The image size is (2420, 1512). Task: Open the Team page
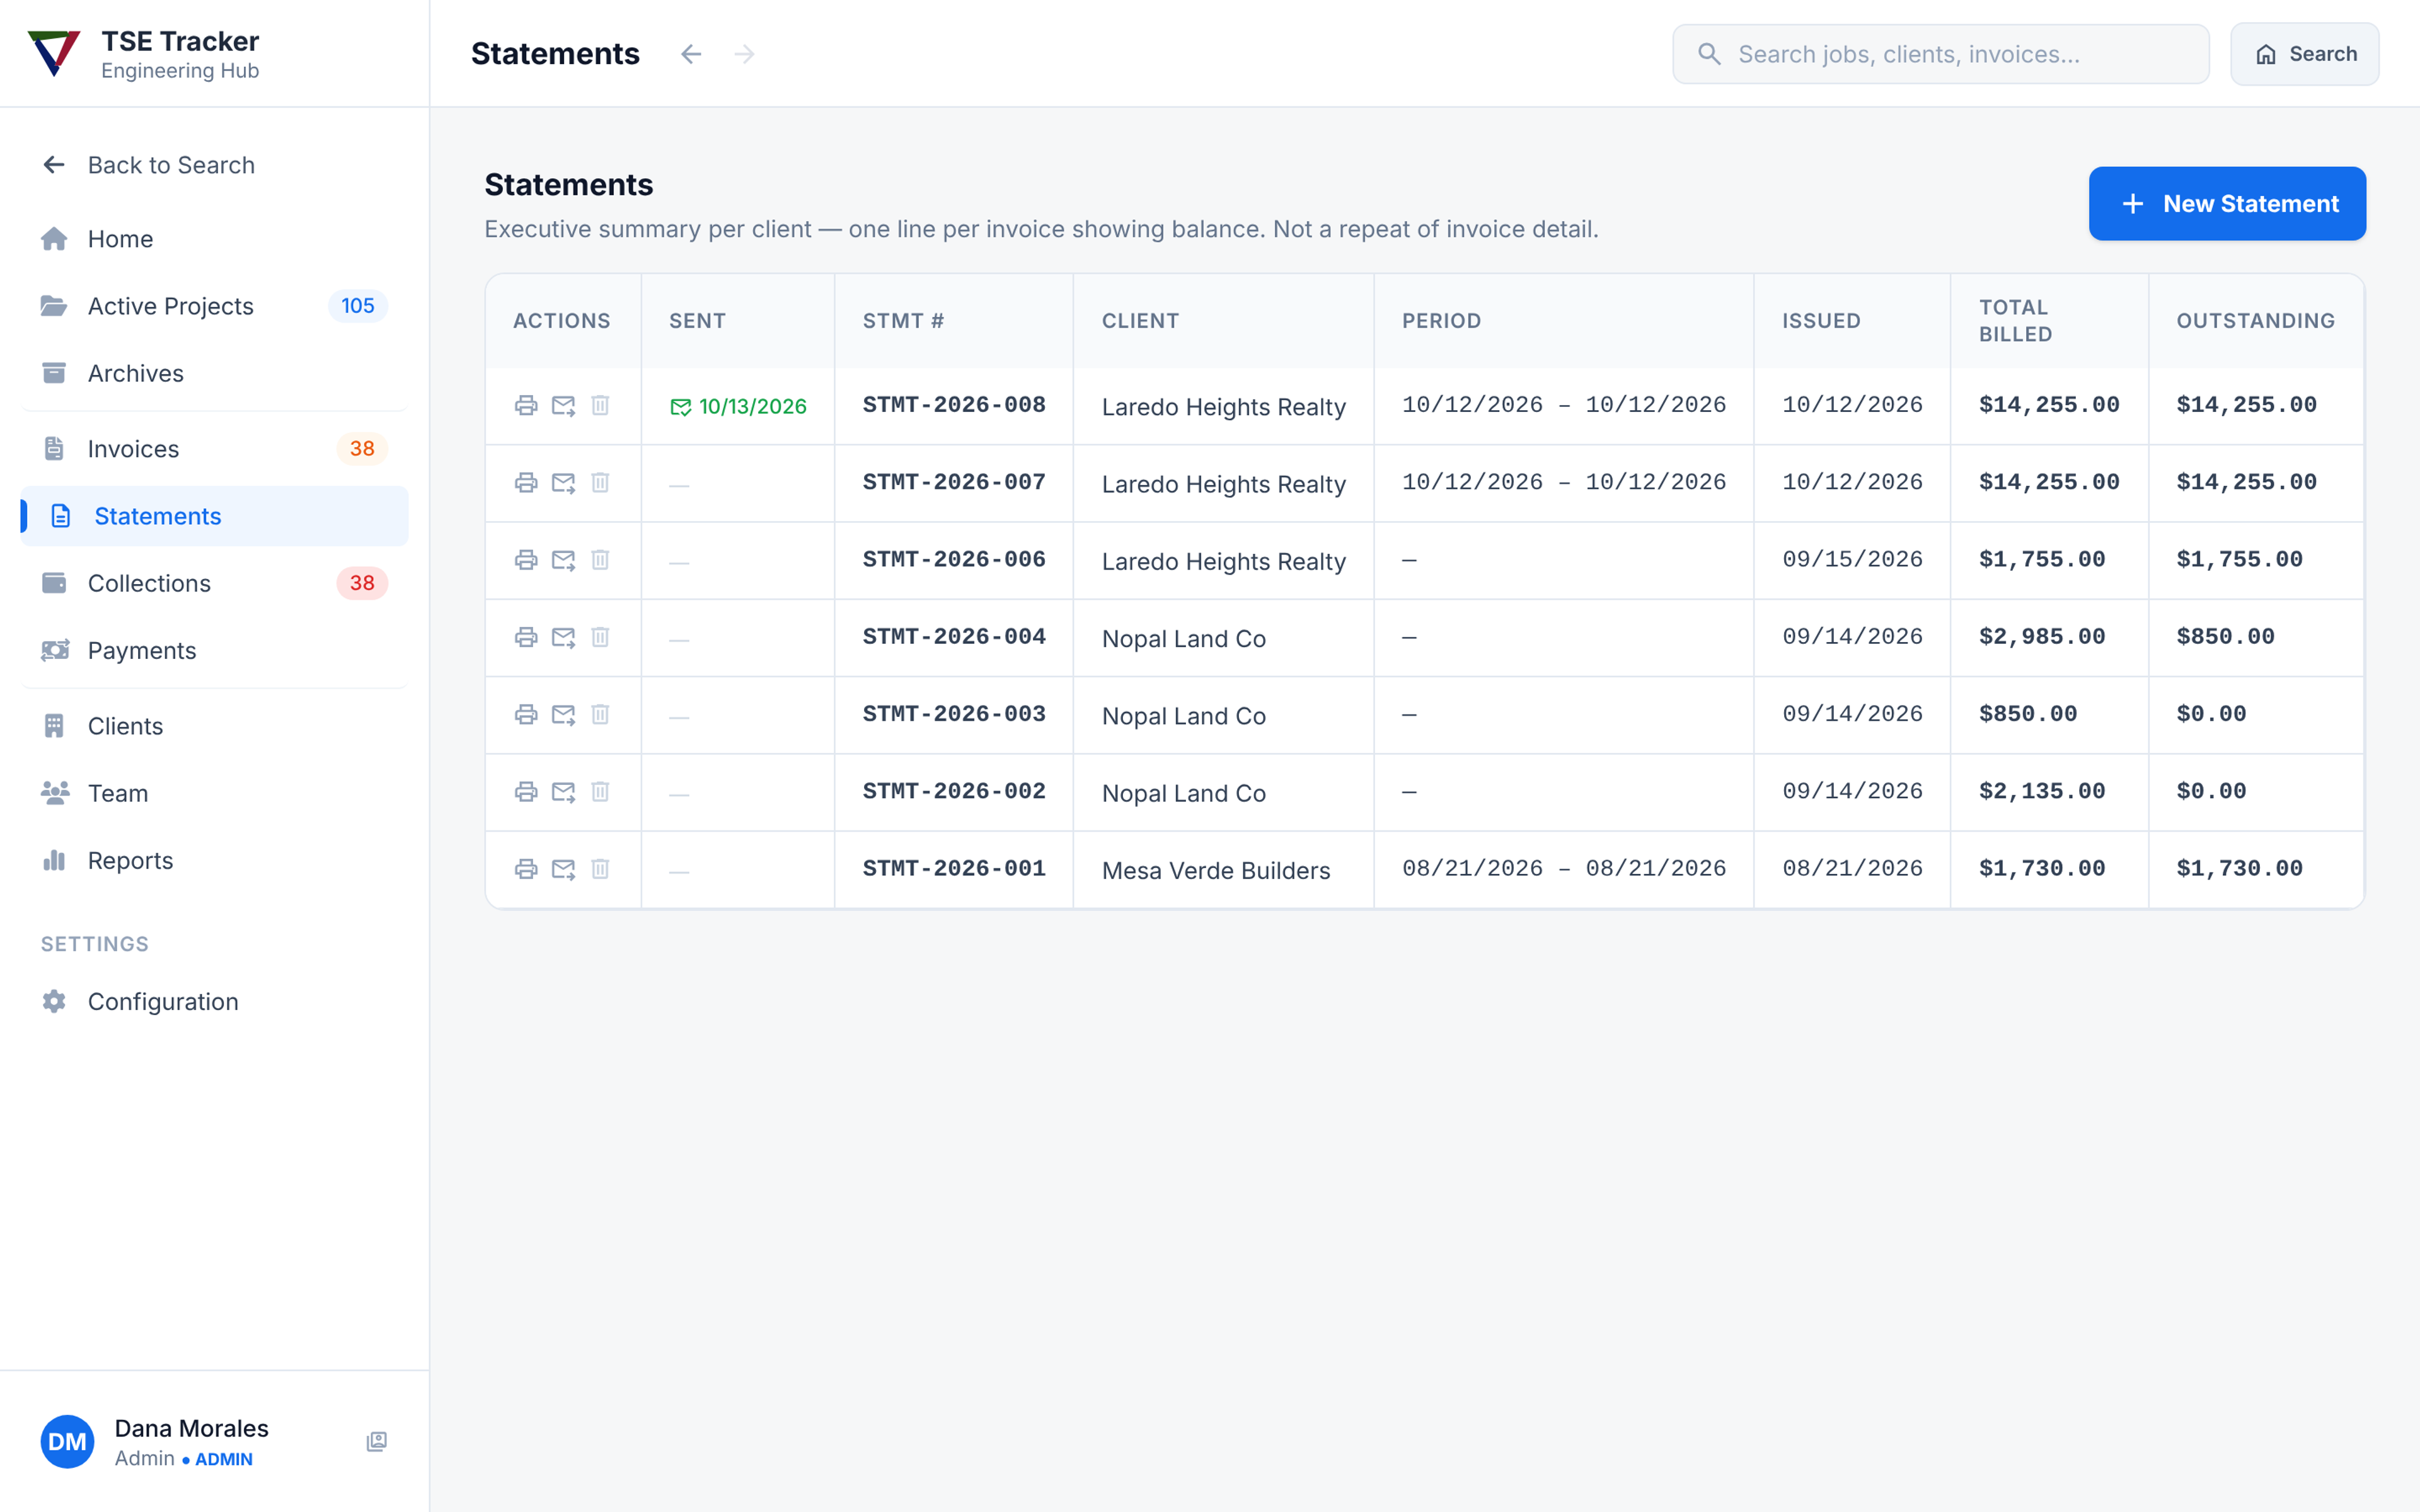click(214, 793)
